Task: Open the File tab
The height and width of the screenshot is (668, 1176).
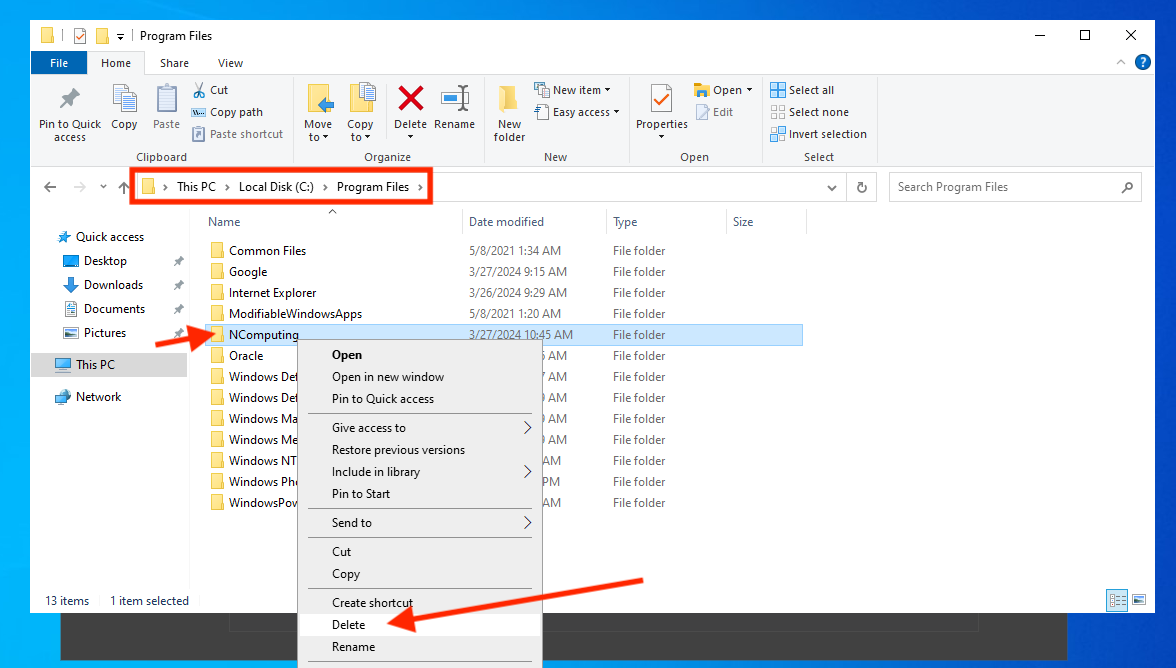Action: [58, 63]
